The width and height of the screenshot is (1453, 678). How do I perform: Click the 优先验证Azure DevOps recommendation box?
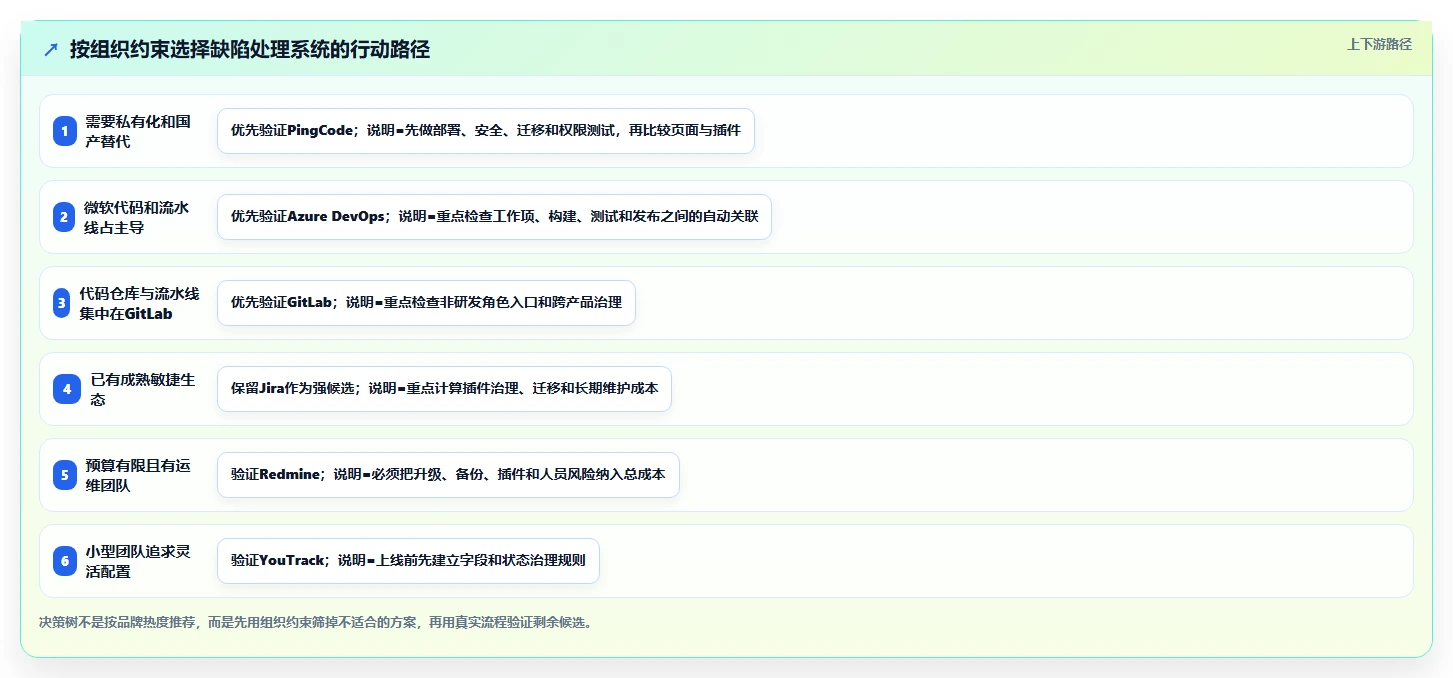pyautogui.click(x=494, y=217)
